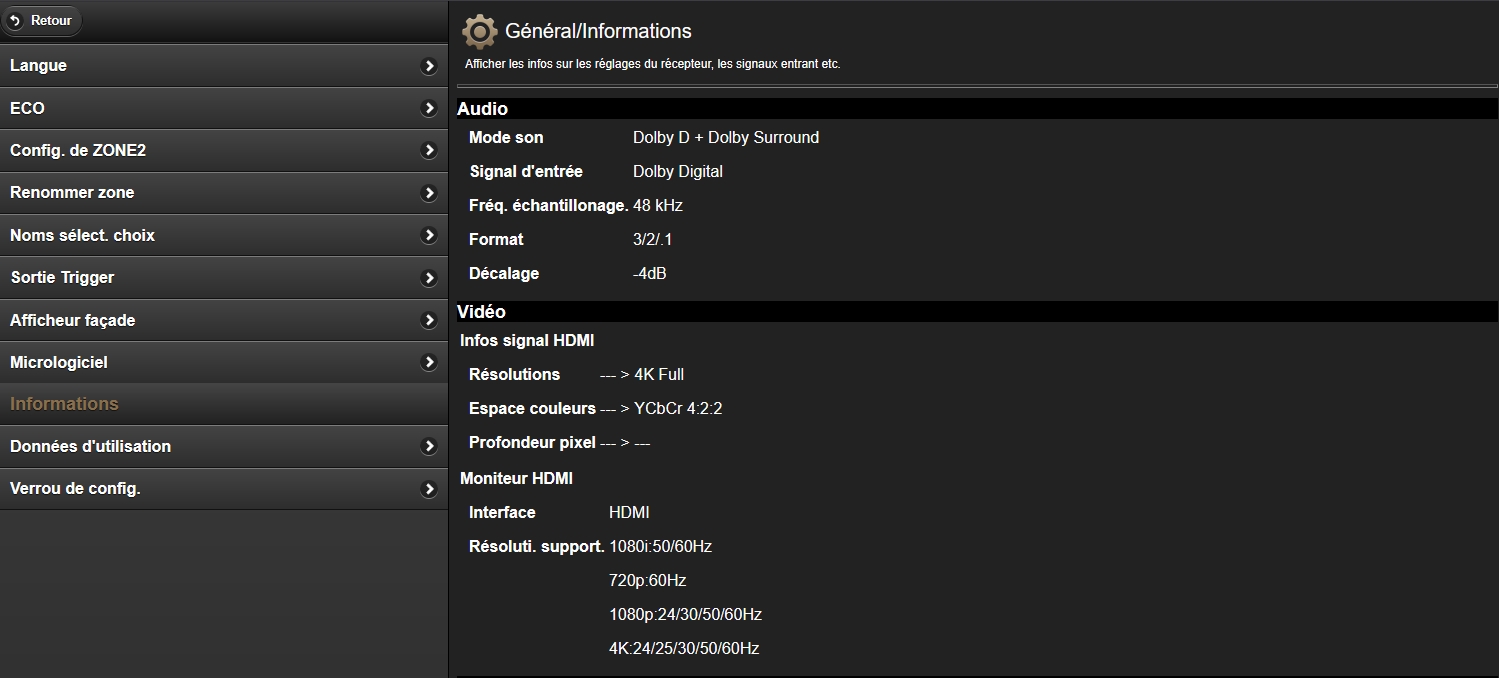Click the arrow icon next to Micrologiciel
Image resolution: width=1499 pixels, height=678 pixels.
click(x=429, y=363)
